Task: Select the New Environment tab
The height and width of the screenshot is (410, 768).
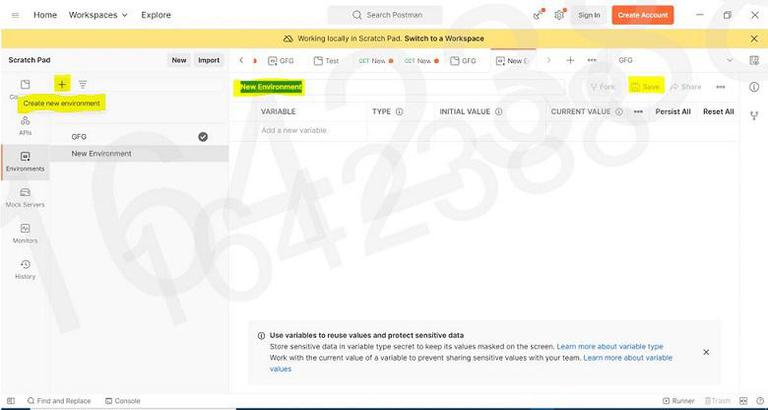Action: pyautogui.click(x=512, y=61)
